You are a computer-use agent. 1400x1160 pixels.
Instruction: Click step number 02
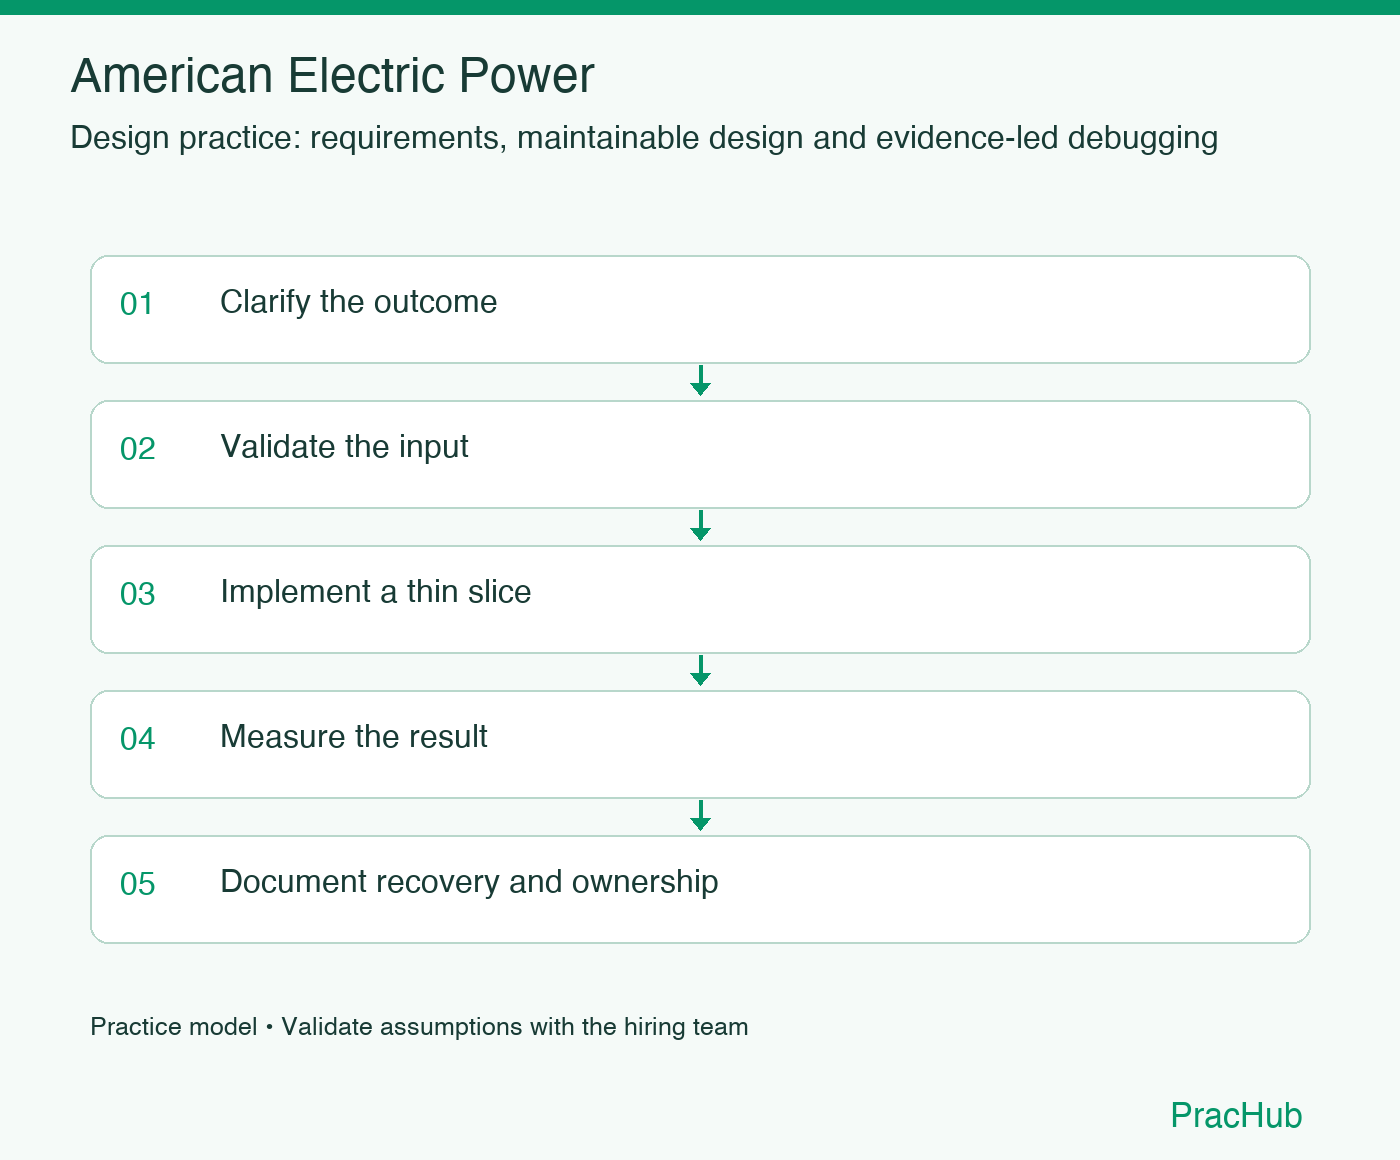click(x=137, y=449)
